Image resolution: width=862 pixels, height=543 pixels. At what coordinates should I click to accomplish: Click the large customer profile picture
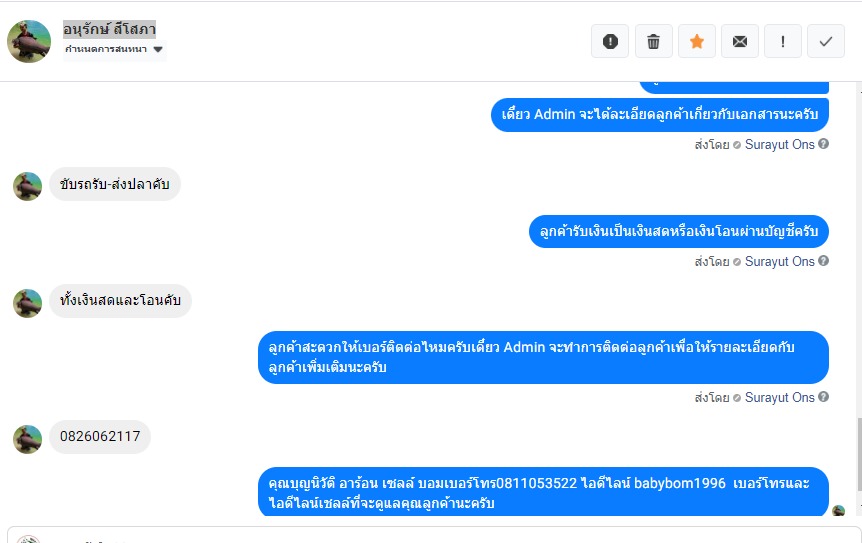click(29, 41)
